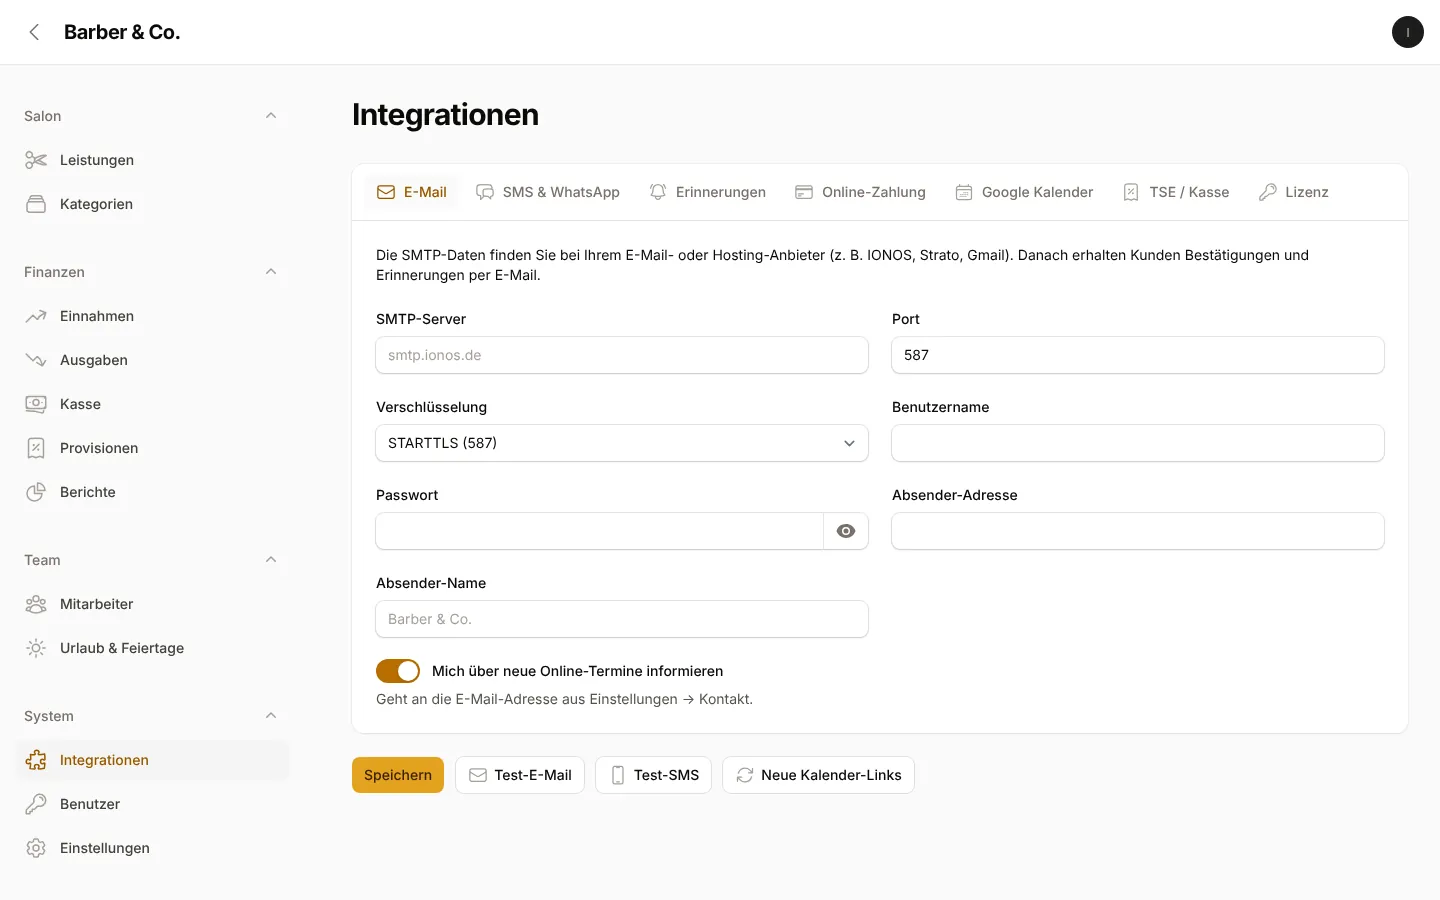The height and width of the screenshot is (900, 1440).
Task: Click the Berichte pie chart icon
Action: (x=36, y=492)
